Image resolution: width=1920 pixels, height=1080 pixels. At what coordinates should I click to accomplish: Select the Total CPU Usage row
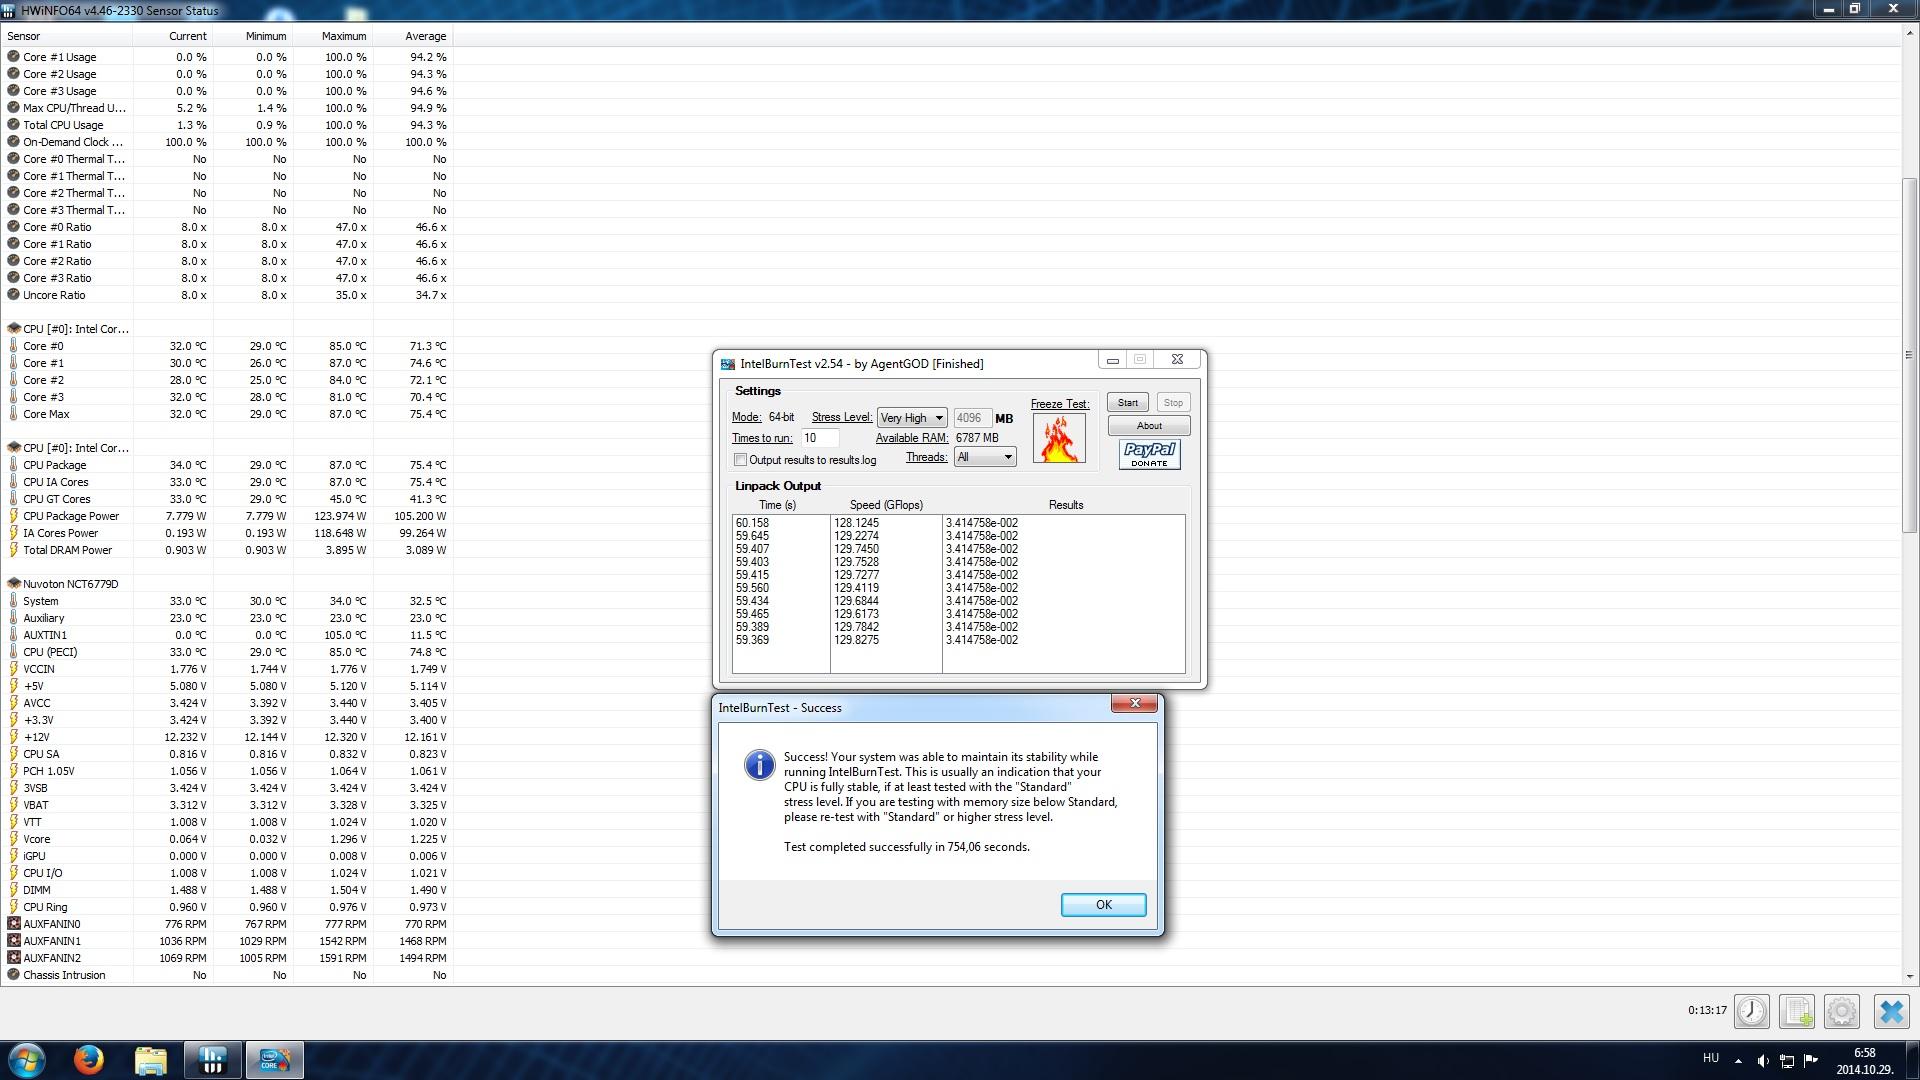tap(227, 125)
